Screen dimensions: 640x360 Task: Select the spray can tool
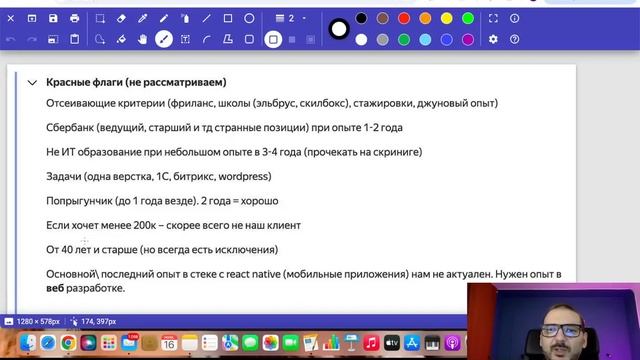click(185, 18)
